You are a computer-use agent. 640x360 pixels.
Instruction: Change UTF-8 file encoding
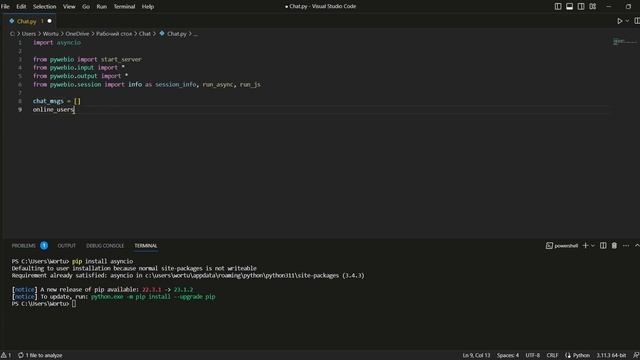(x=533, y=356)
